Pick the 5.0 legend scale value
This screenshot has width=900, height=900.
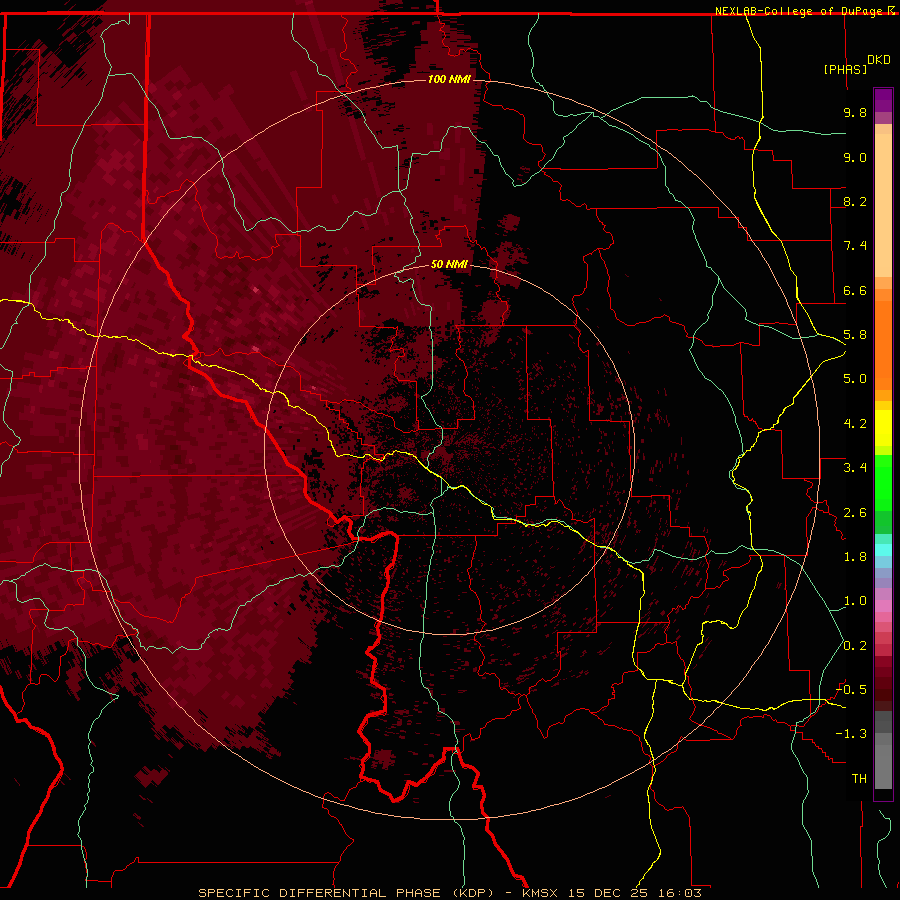[855, 379]
